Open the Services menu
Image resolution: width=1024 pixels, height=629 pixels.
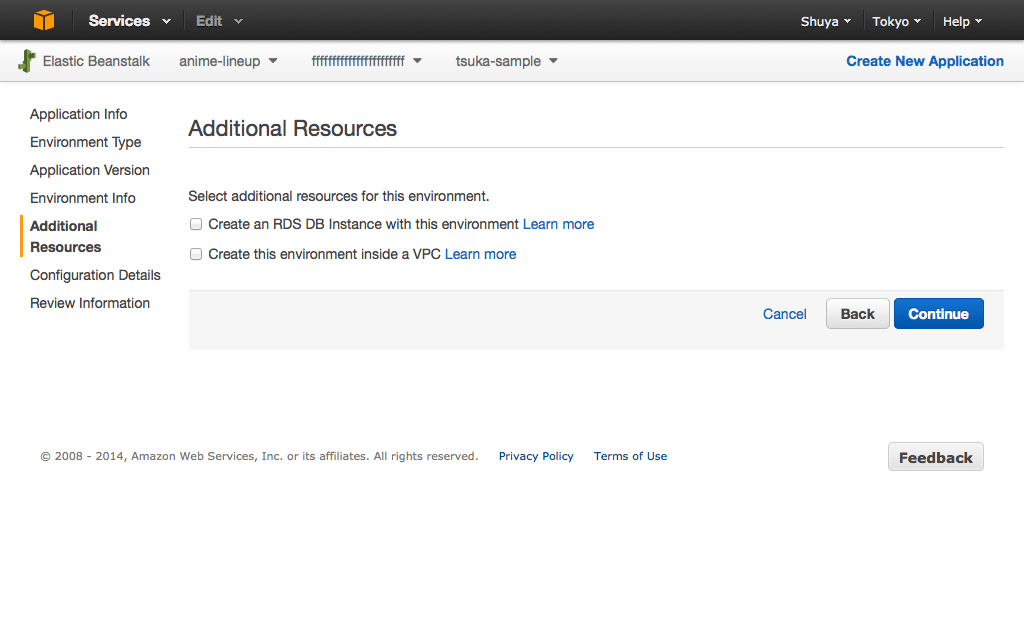[x=129, y=21]
